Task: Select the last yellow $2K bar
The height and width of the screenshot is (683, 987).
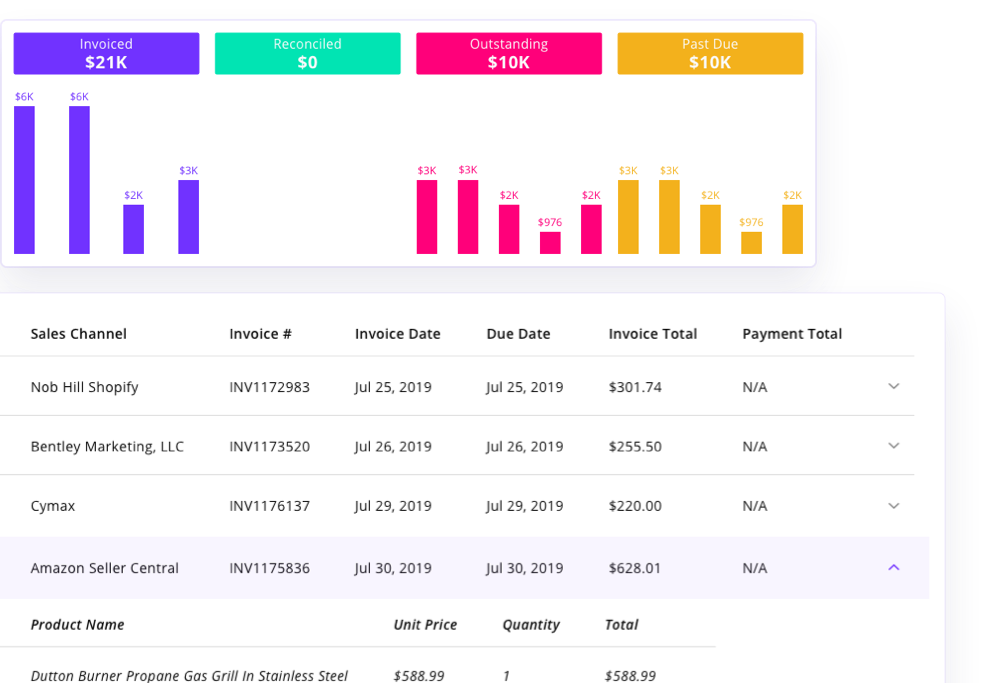Action: coord(792,225)
